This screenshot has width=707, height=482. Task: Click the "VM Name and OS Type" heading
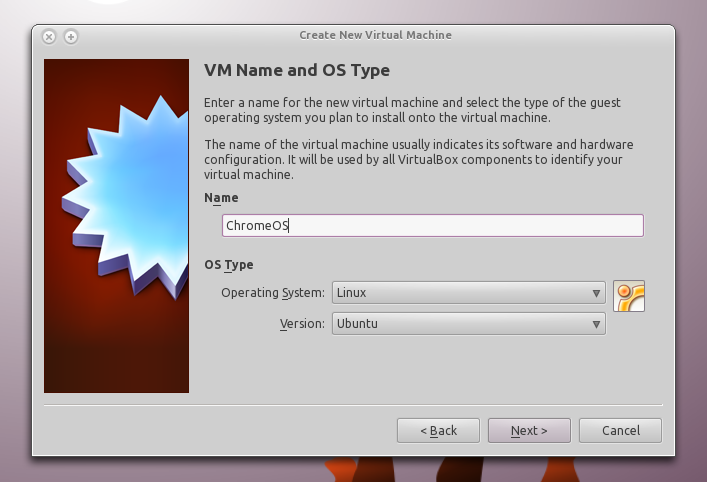[x=297, y=70]
